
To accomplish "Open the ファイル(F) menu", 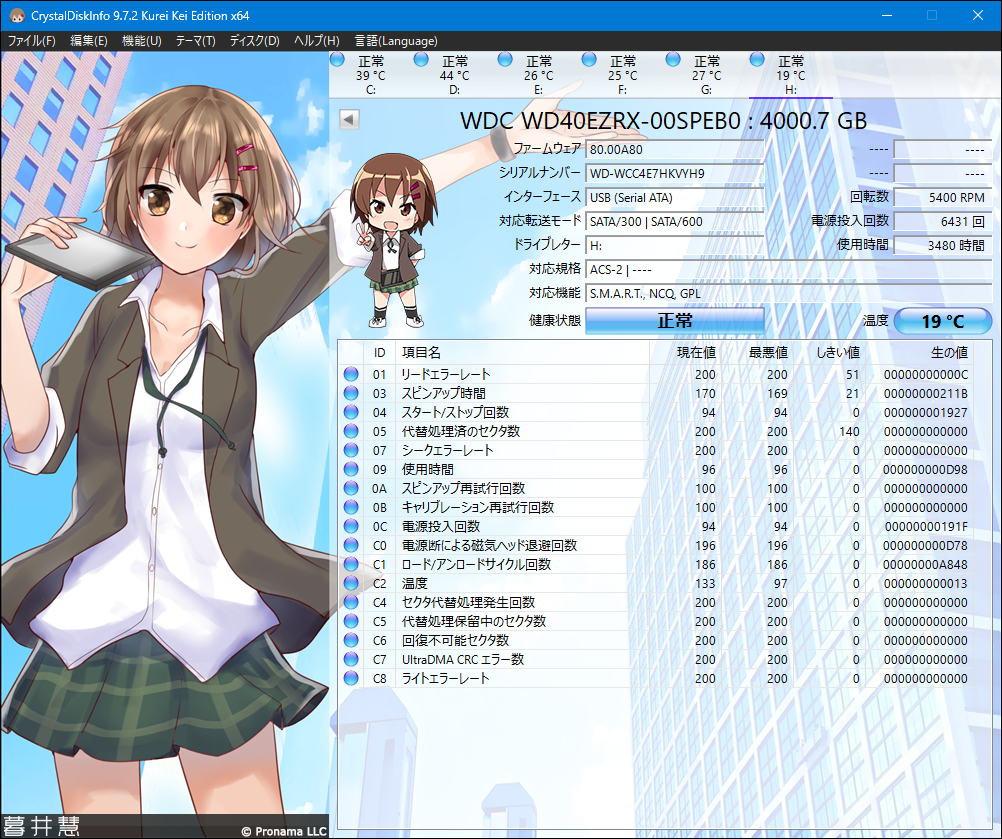I will pos(32,41).
